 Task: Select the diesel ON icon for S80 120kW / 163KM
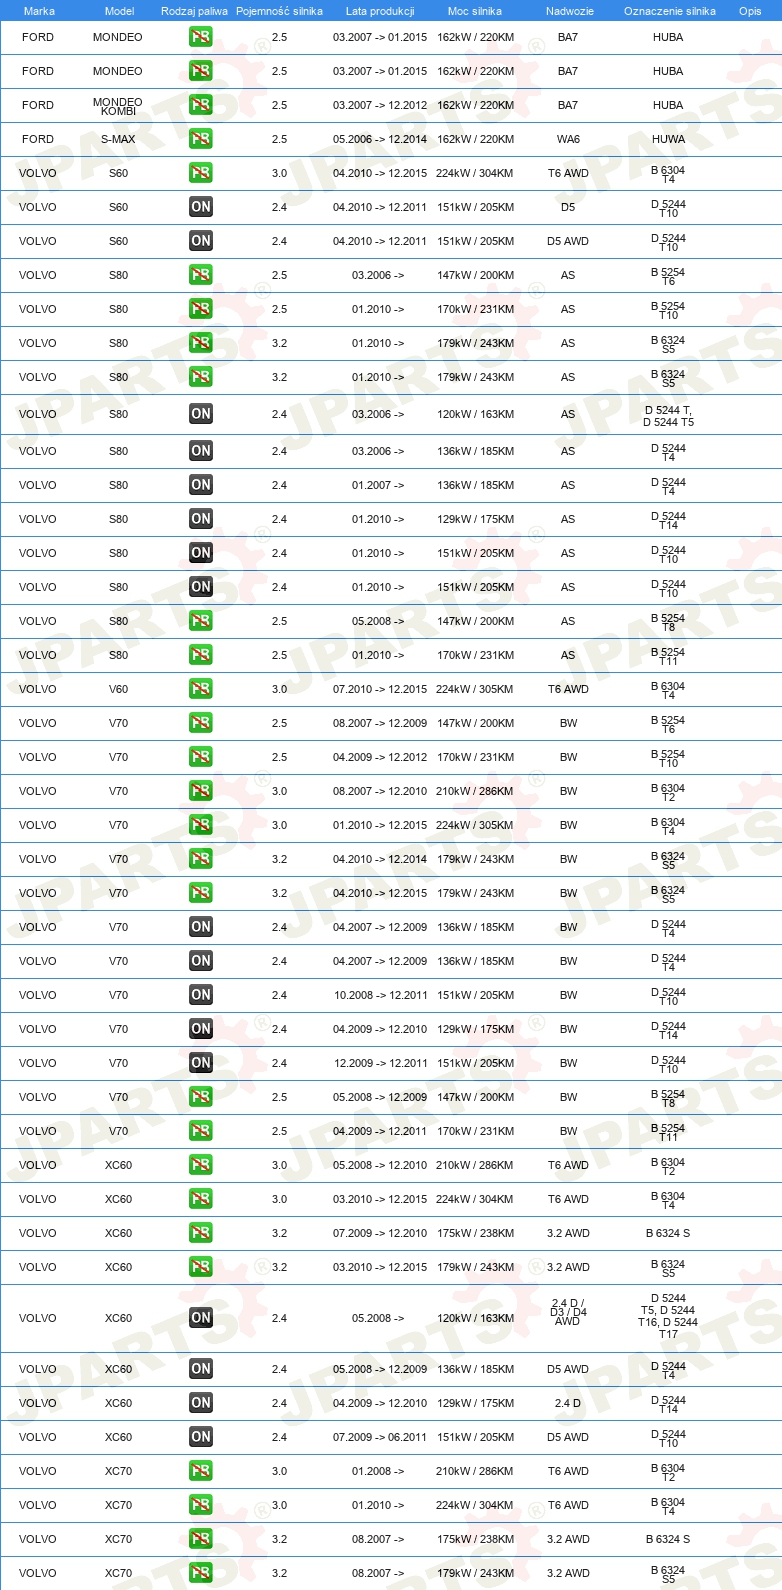pos(201,414)
